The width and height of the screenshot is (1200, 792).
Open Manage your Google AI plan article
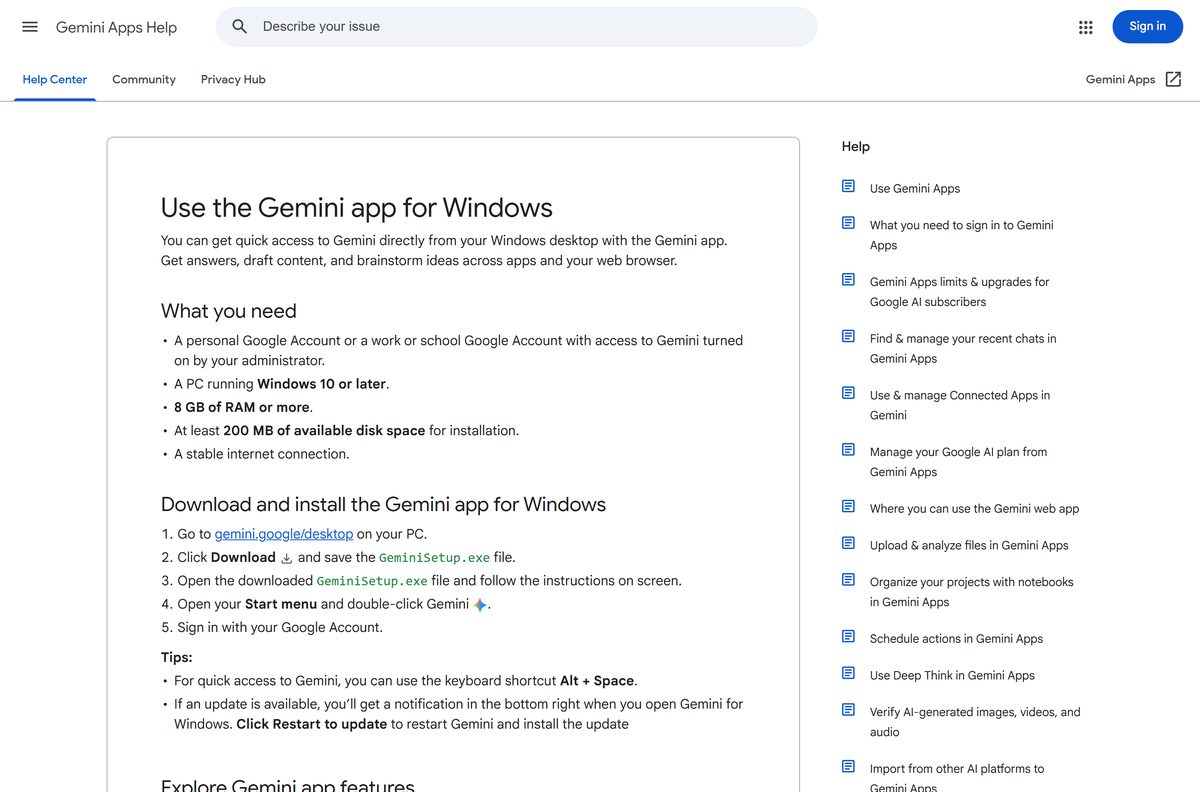(958, 462)
